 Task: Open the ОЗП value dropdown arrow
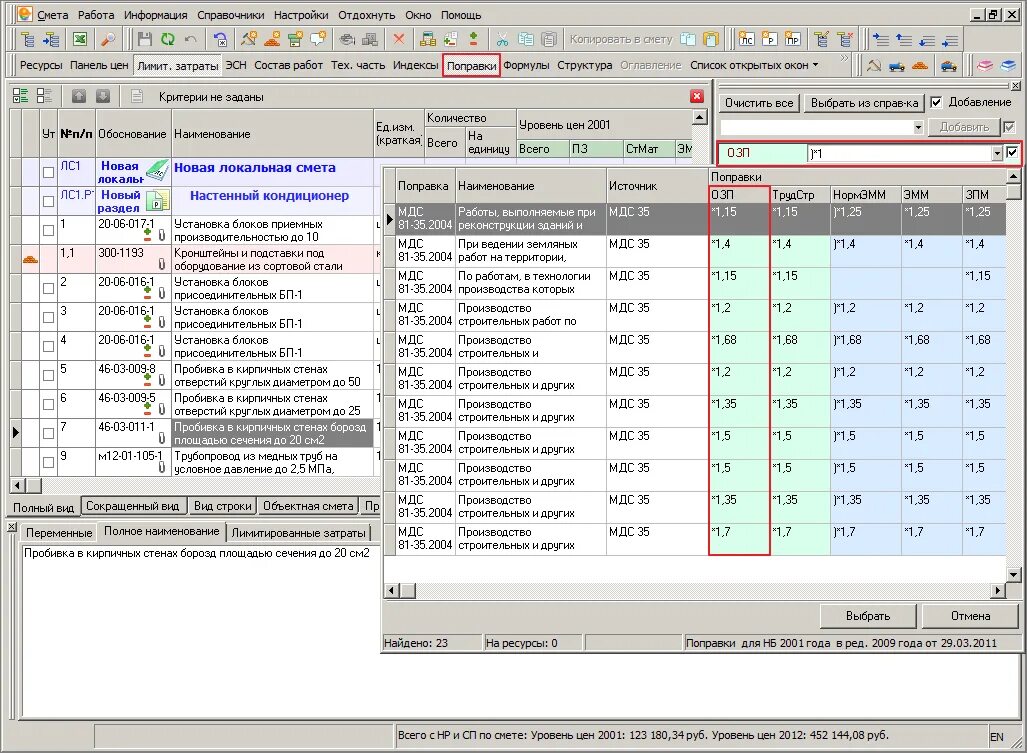(996, 153)
